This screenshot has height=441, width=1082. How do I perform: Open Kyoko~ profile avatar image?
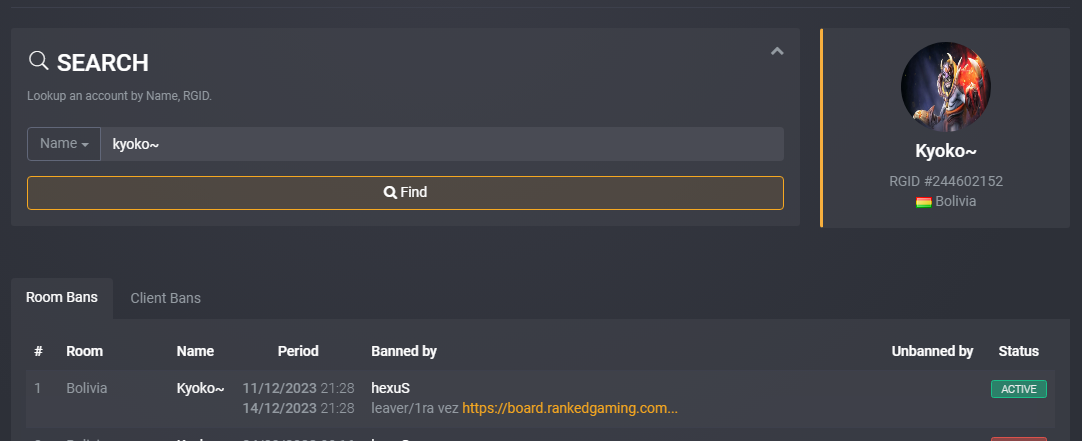pyautogui.click(x=945, y=87)
